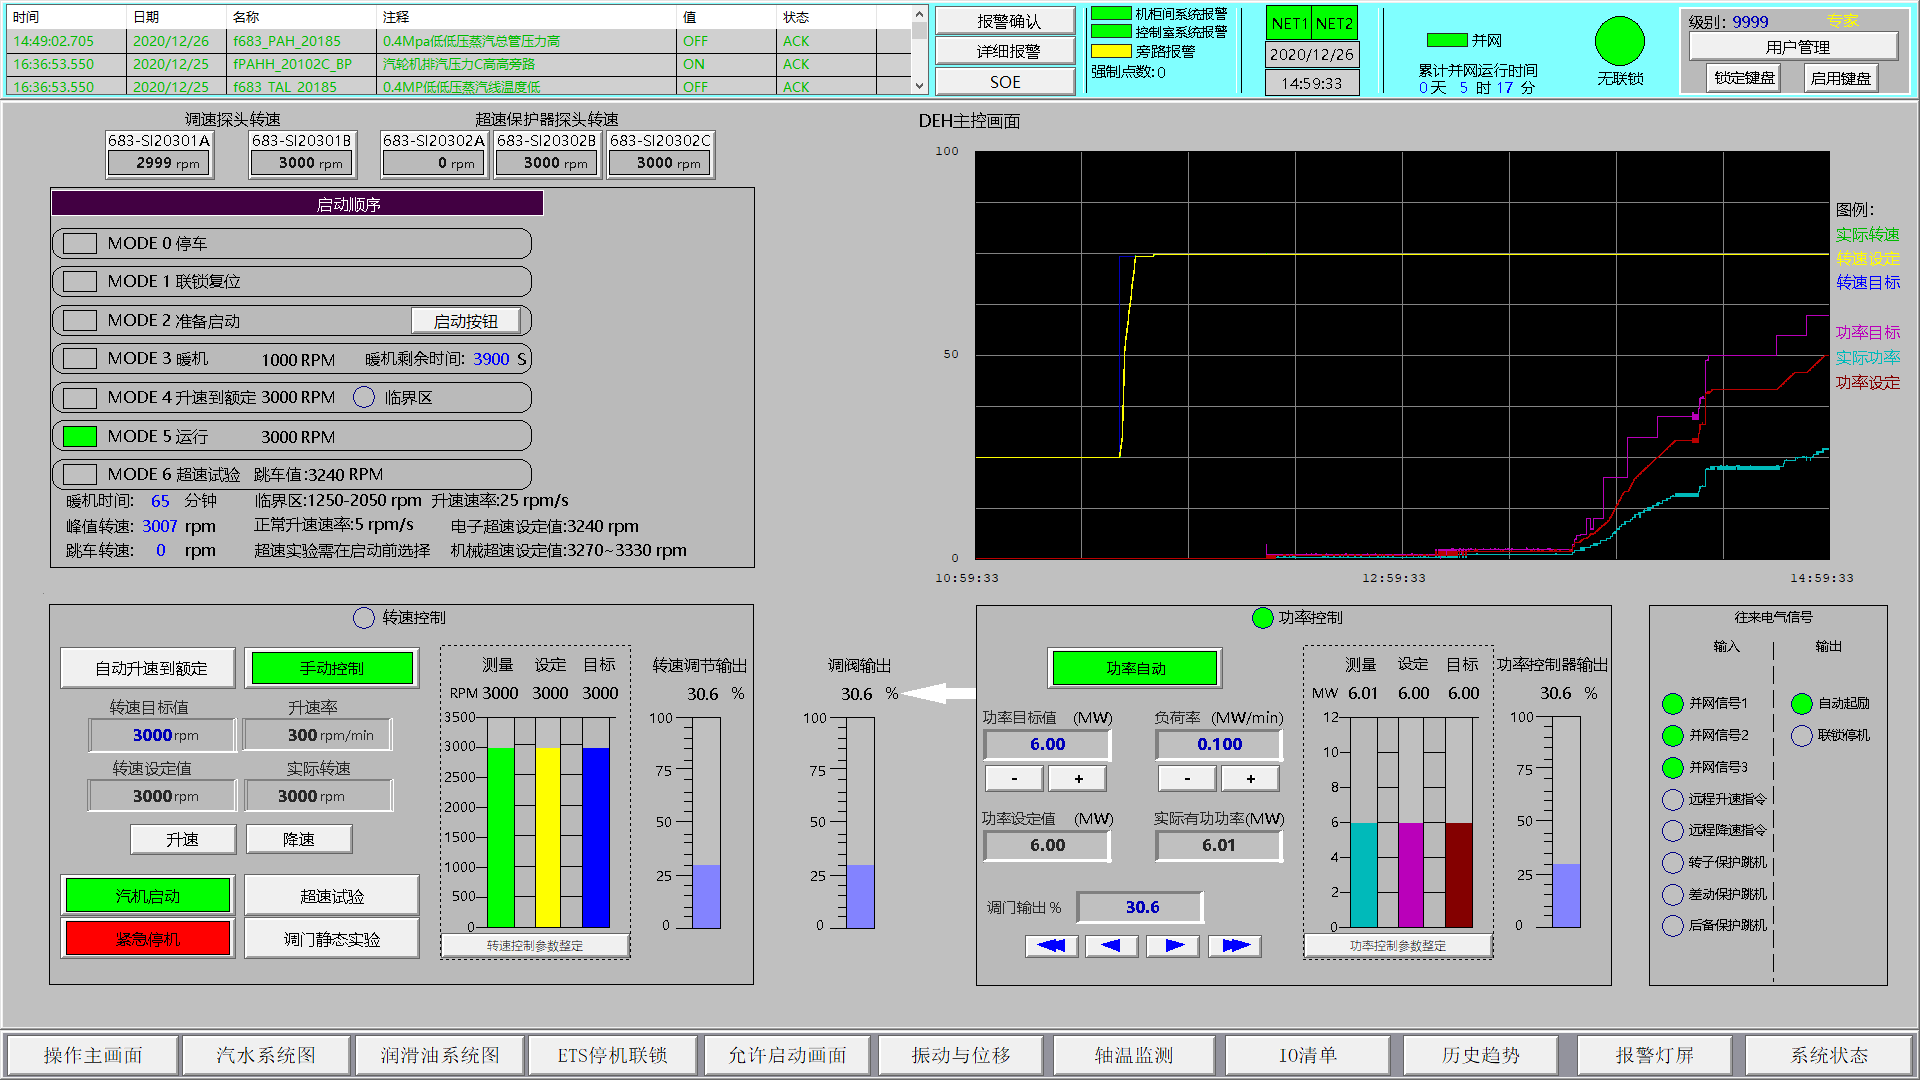
Task: Click the 并网信号3 indicator lamp
Action: tap(1672, 767)
